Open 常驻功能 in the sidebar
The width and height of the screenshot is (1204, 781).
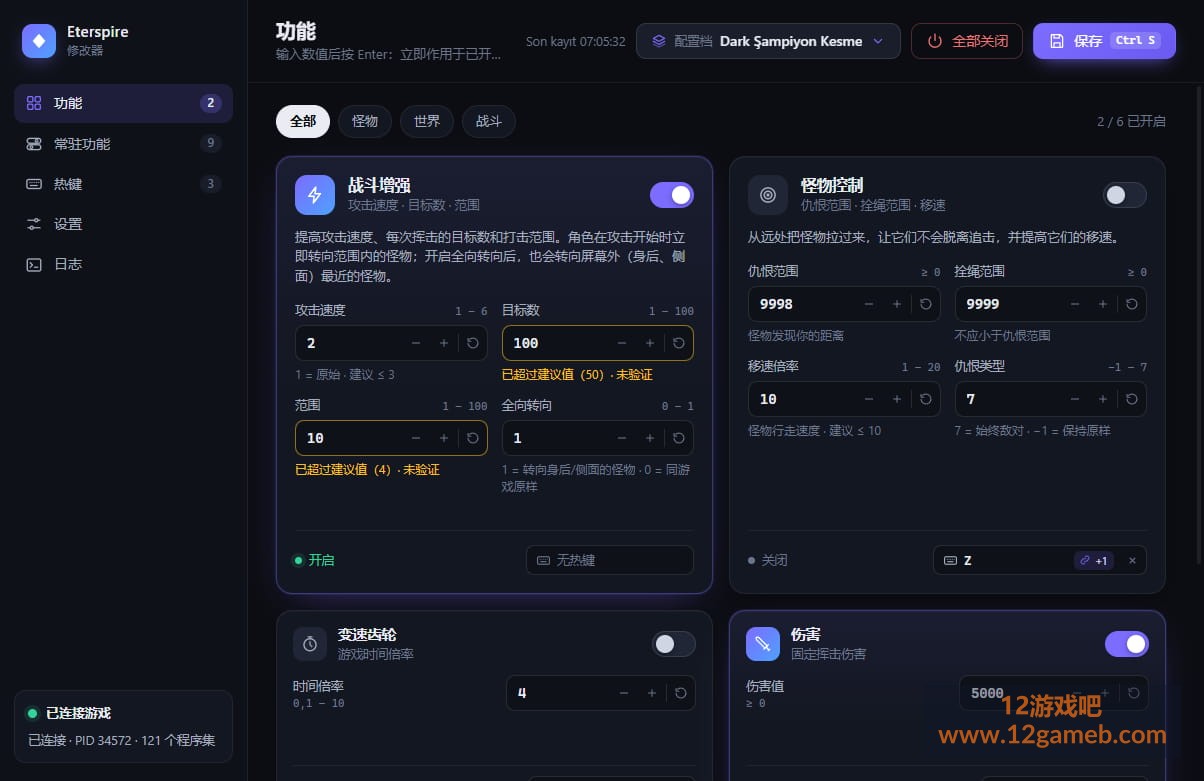[x=123, y=144]
